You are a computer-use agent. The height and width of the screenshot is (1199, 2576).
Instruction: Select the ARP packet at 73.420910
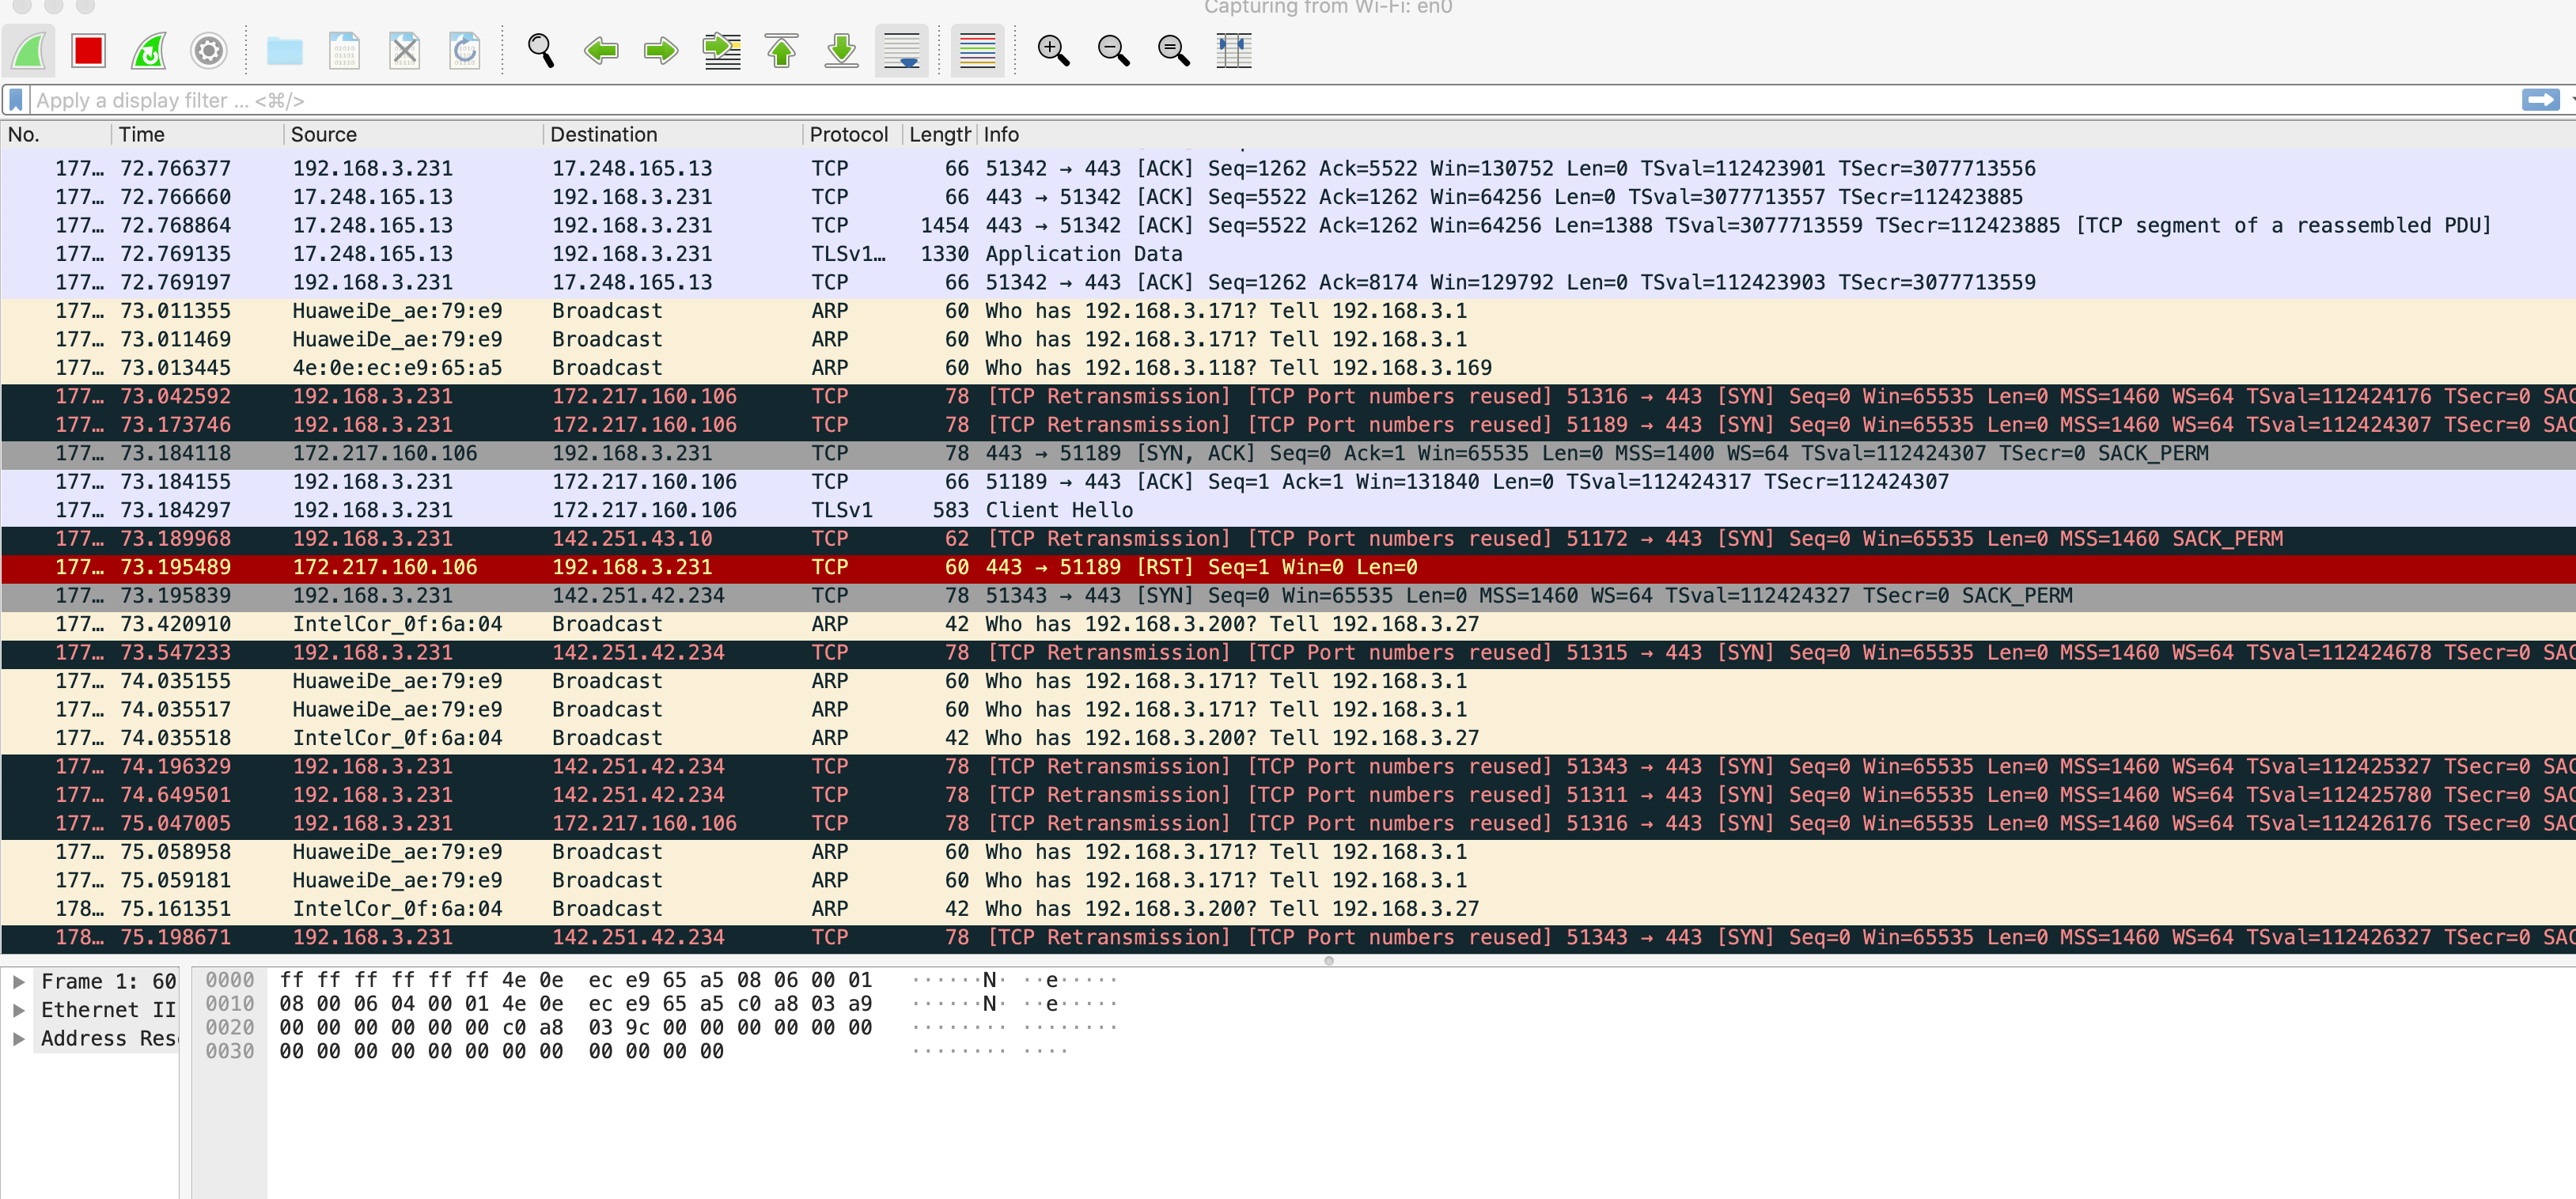(1288, 624)
